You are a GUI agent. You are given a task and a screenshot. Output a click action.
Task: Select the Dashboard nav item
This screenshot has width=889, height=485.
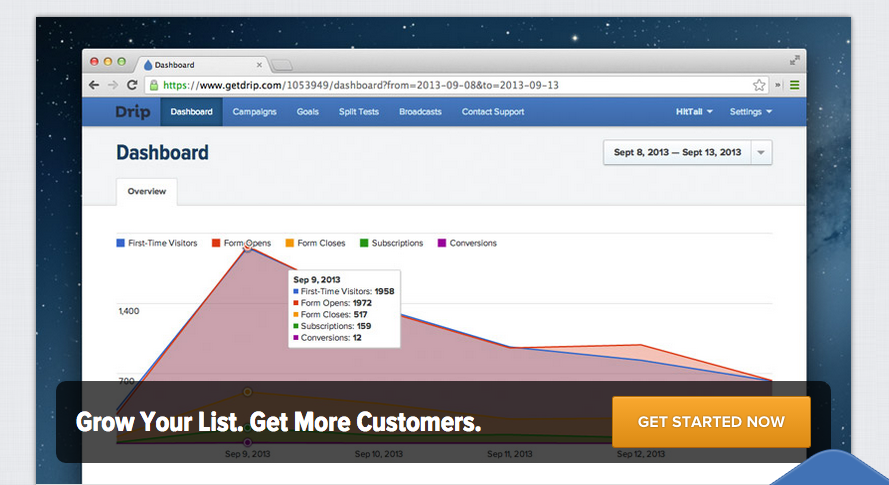point(192,112)
